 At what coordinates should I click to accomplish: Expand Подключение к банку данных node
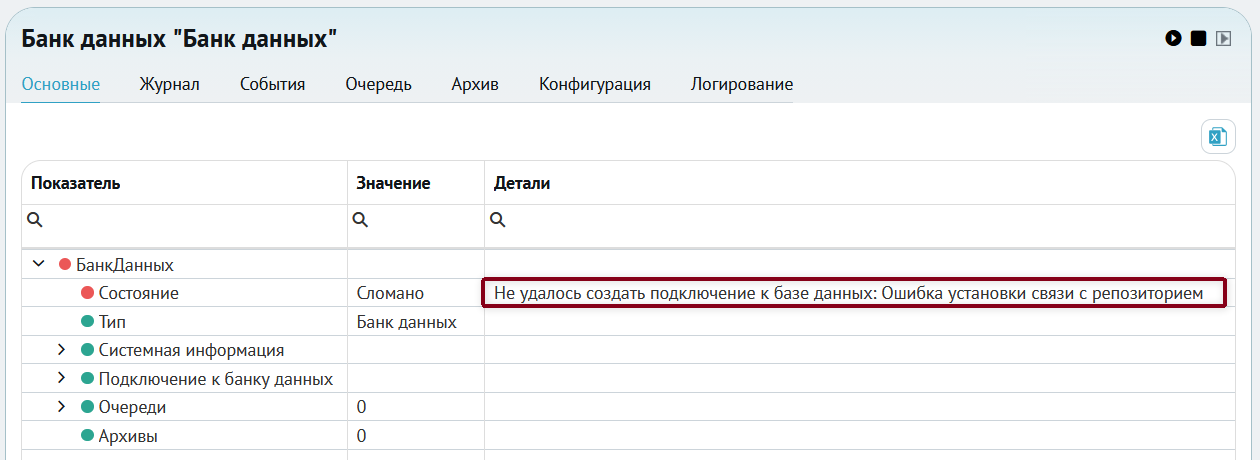click(61, 378)
